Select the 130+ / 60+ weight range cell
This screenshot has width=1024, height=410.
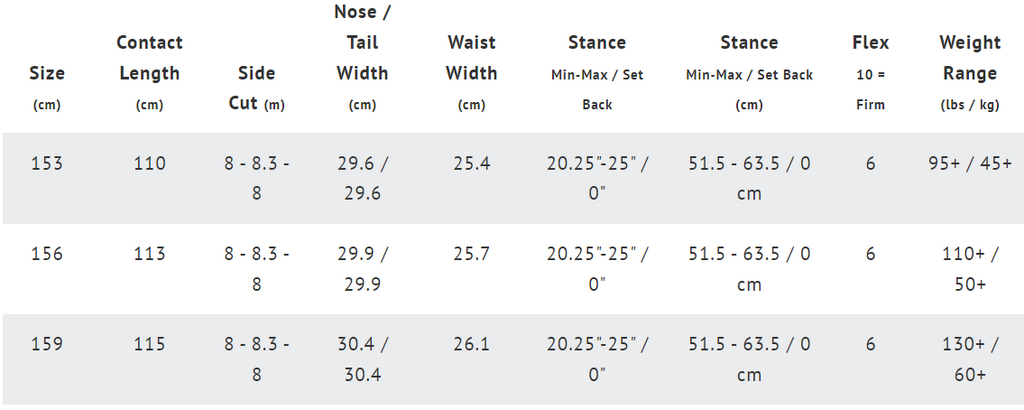(x=970, y=359)
